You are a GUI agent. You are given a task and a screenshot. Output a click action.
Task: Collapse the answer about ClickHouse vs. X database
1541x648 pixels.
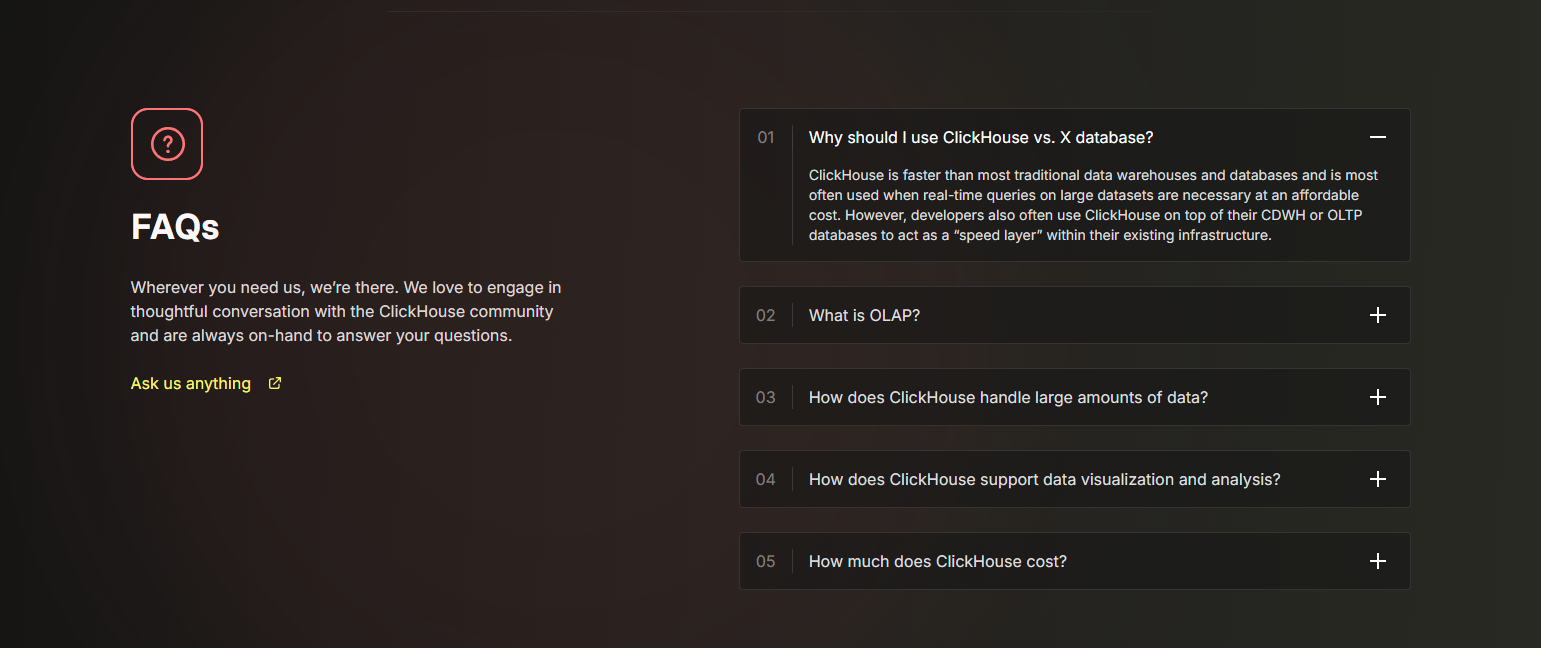click(x=1377, y=137)
